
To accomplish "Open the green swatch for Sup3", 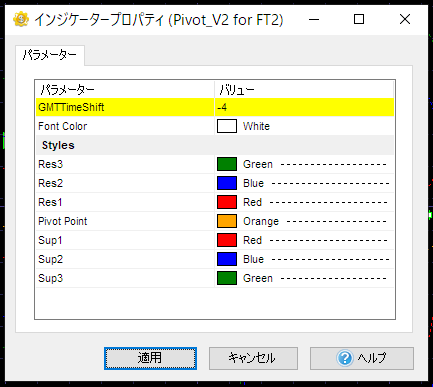I will click(227, 278).
